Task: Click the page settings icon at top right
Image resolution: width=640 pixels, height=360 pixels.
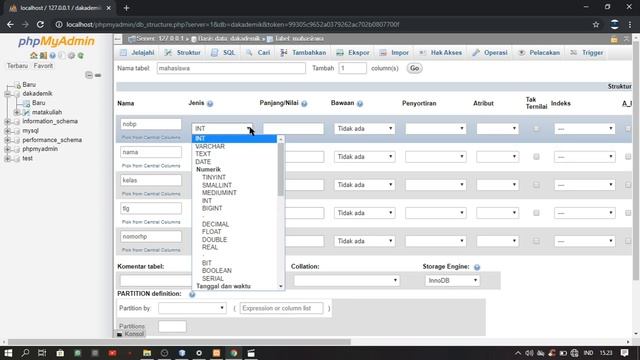Action: point(614,39)
